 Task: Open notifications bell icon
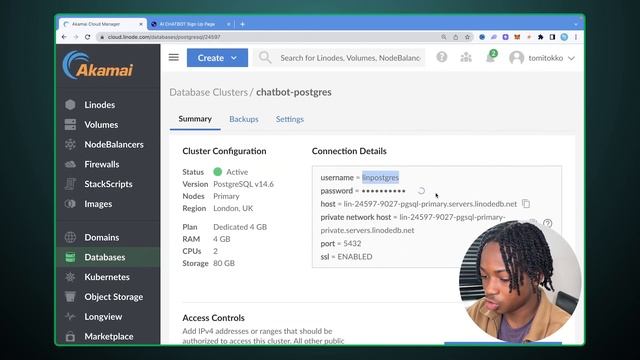[491, 57]
